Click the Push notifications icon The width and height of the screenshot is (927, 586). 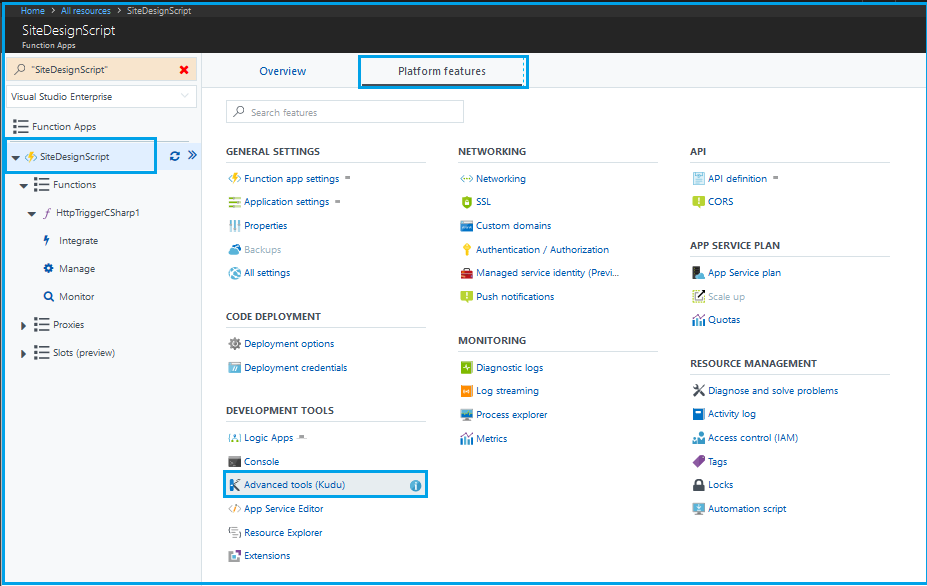pyautogui.click(x=466, y=296)
